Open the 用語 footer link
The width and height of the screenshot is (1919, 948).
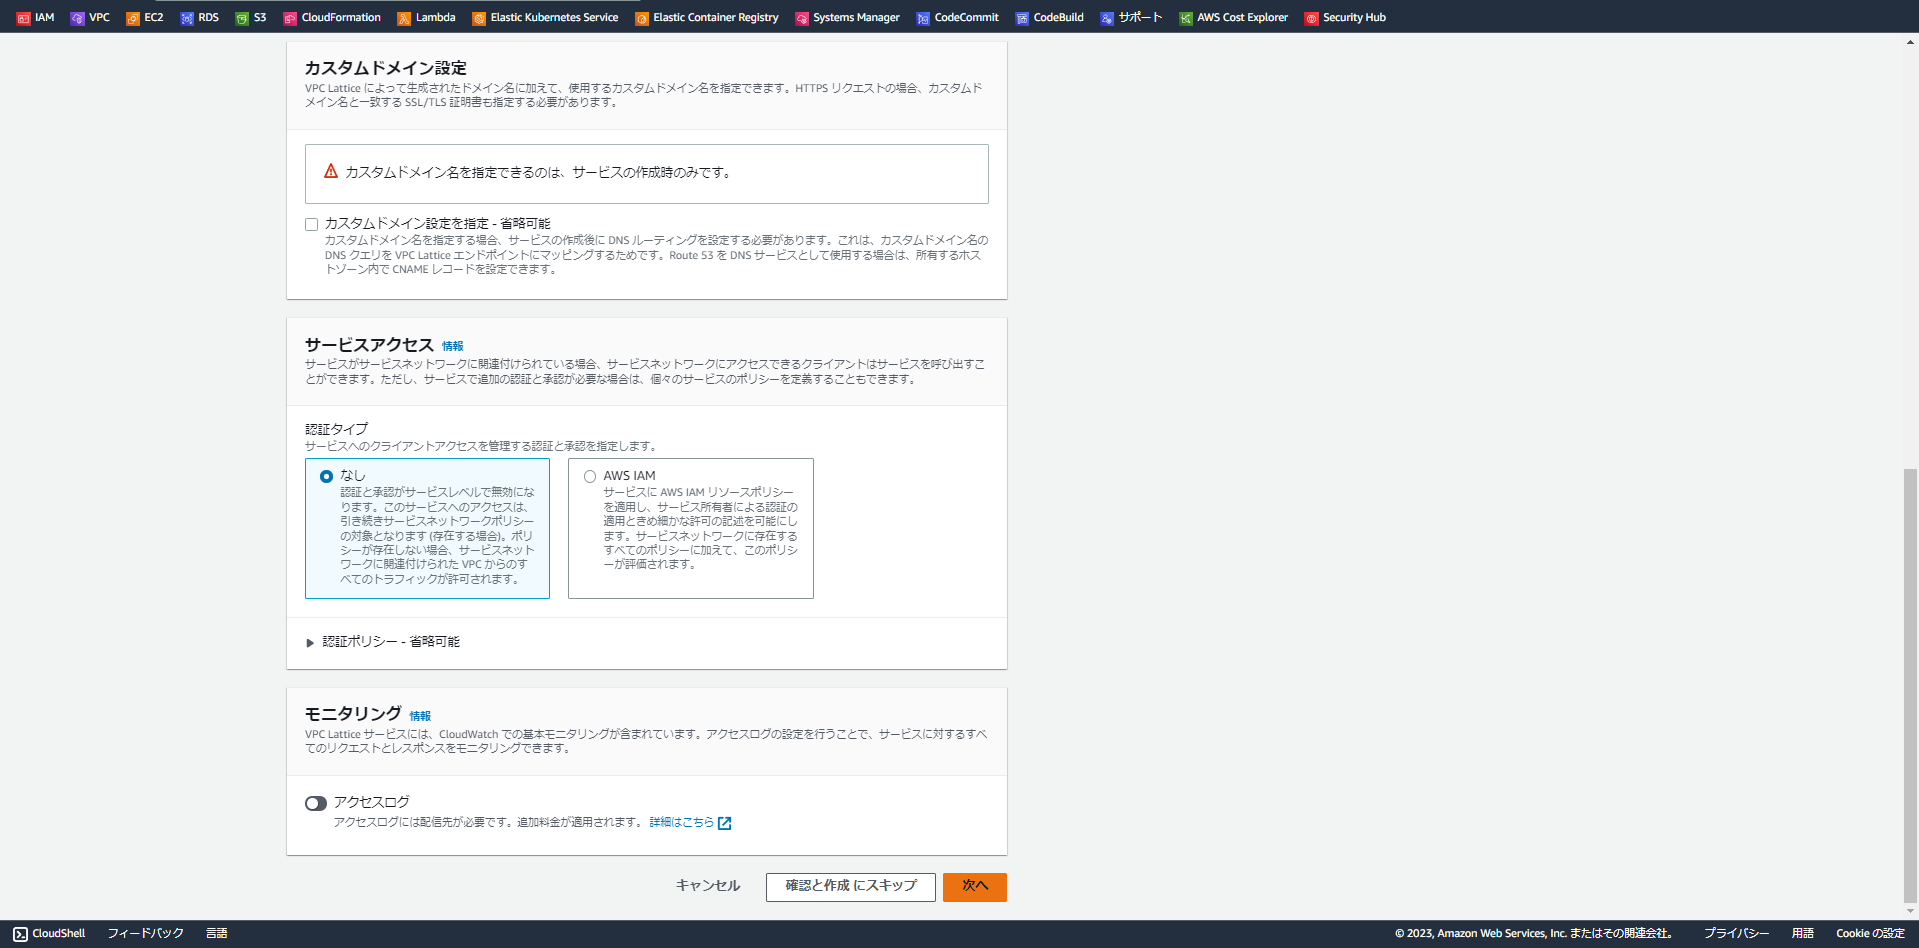click(1803, 933)
